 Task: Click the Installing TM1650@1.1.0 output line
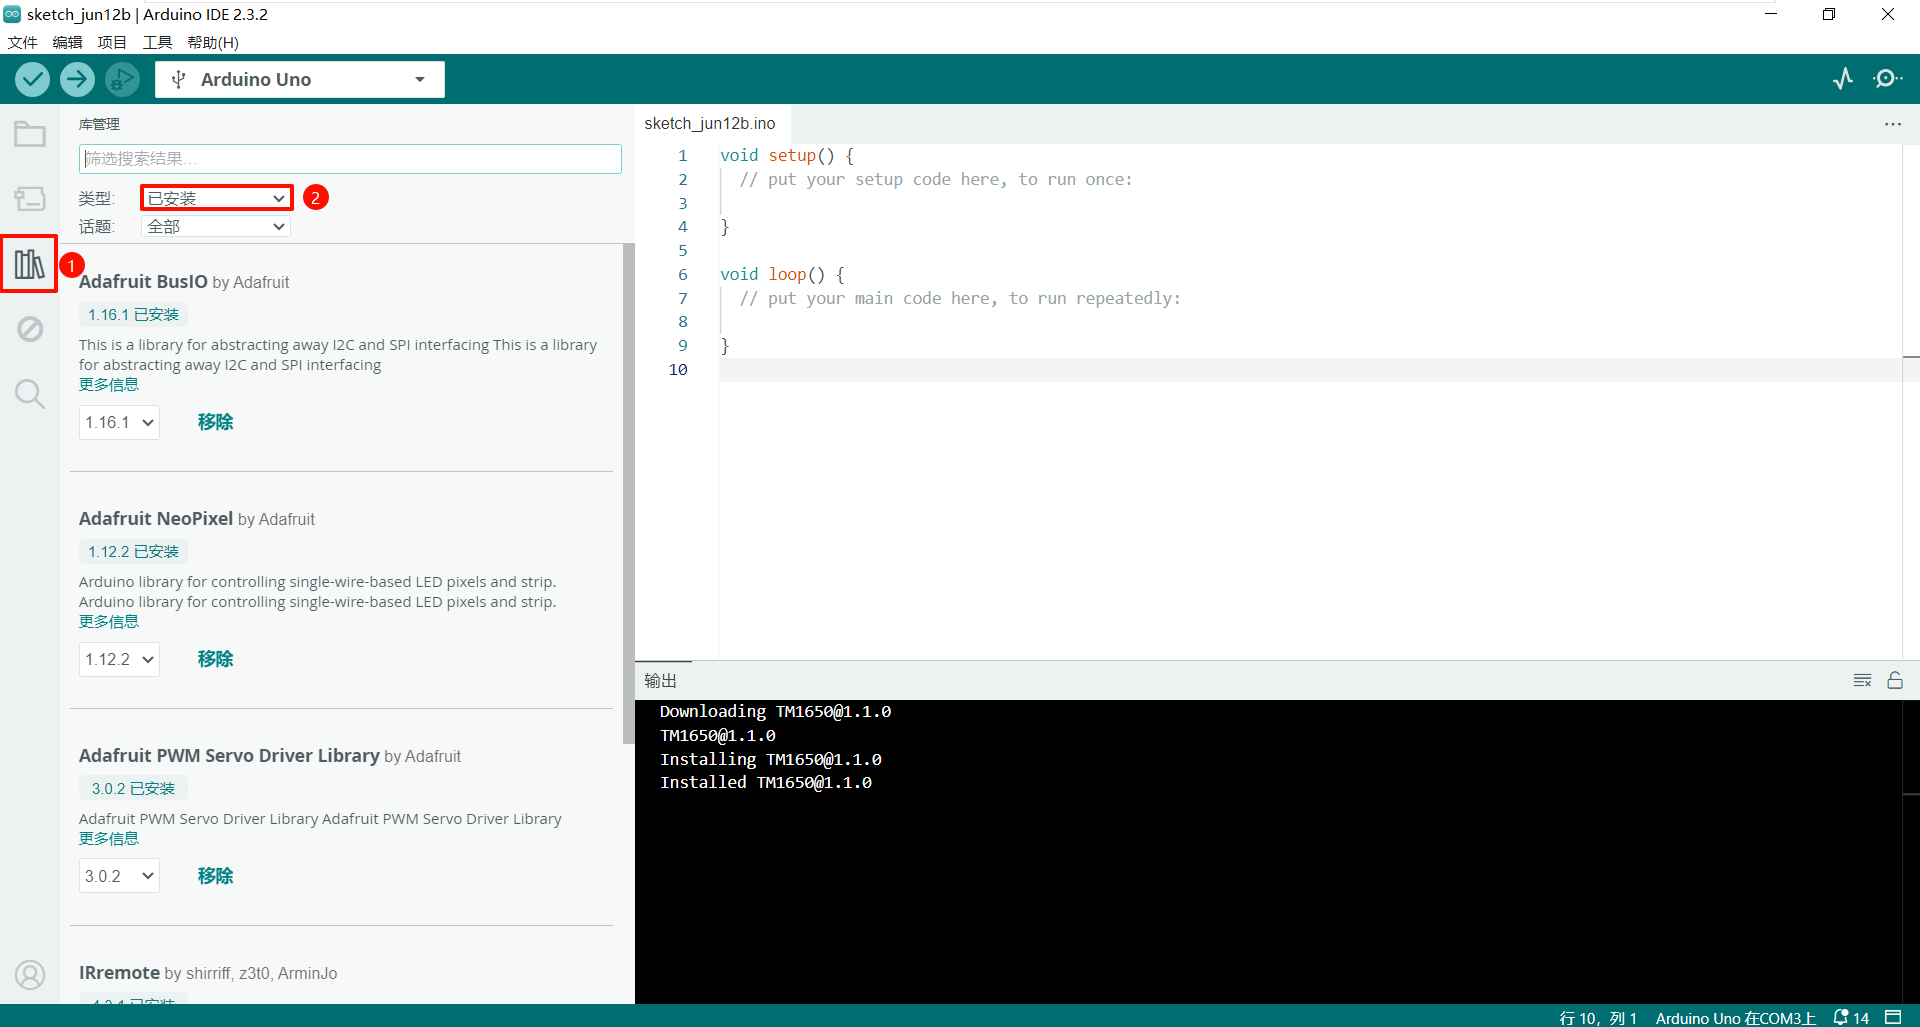point(771,760)
